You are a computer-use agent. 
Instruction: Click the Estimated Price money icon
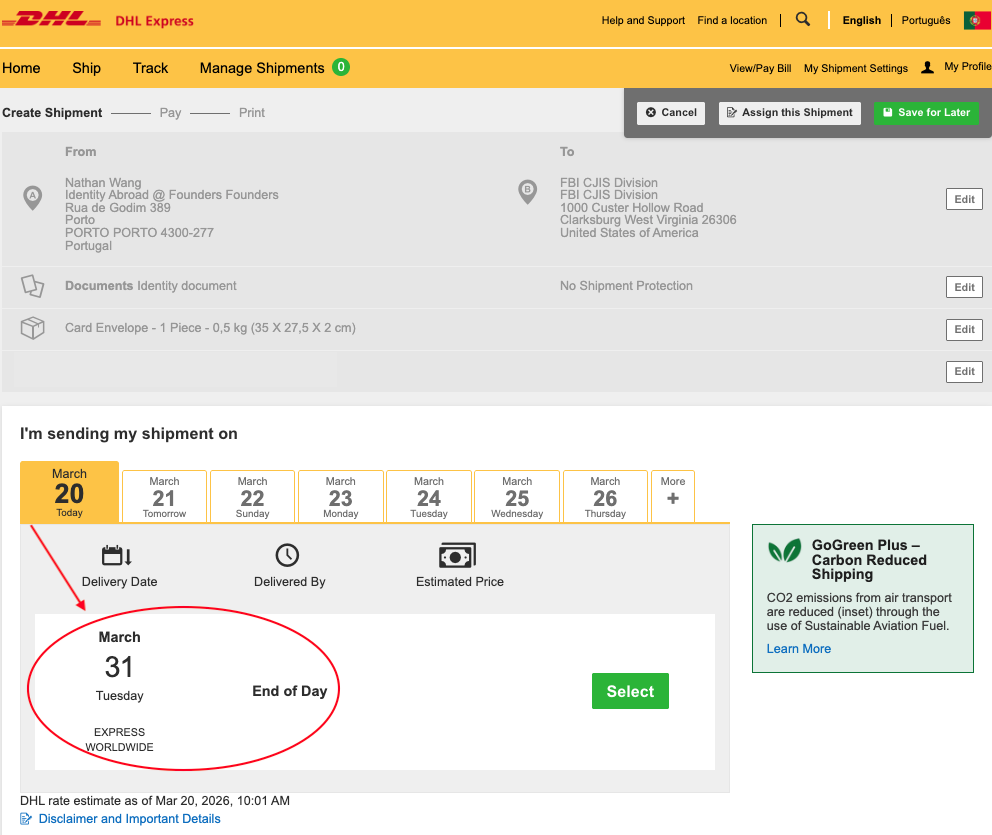(457, 555)
